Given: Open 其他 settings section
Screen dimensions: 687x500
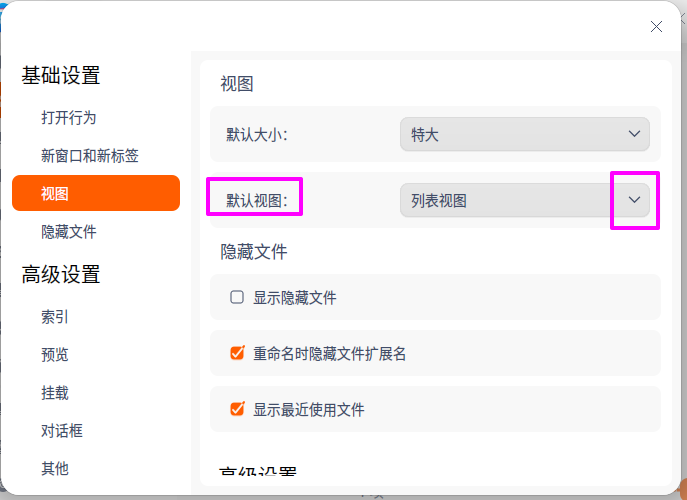Looking at the screenshot, I should coord(55,468).
